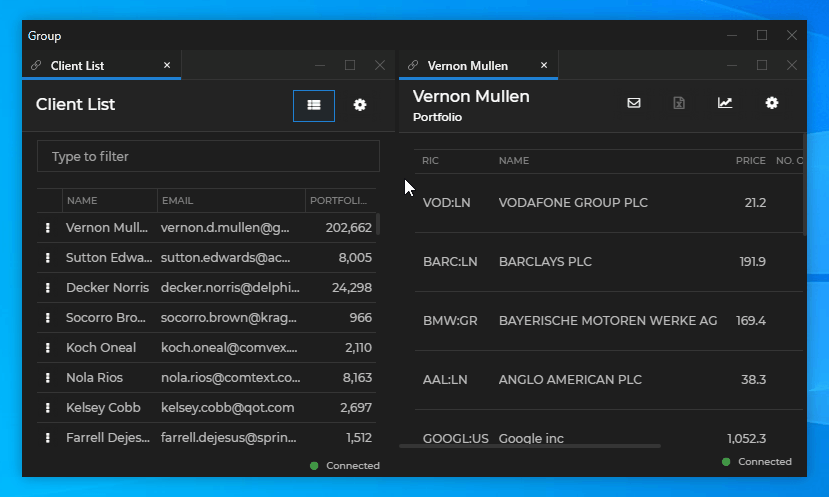
Task: Open row menu for Kelsey Cobb
Action: tap(48, 408)
